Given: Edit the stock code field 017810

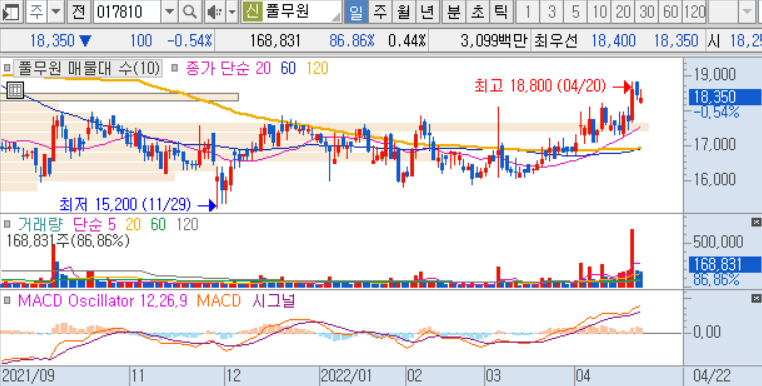Looking at the screenshot, I should click(127, 12).
